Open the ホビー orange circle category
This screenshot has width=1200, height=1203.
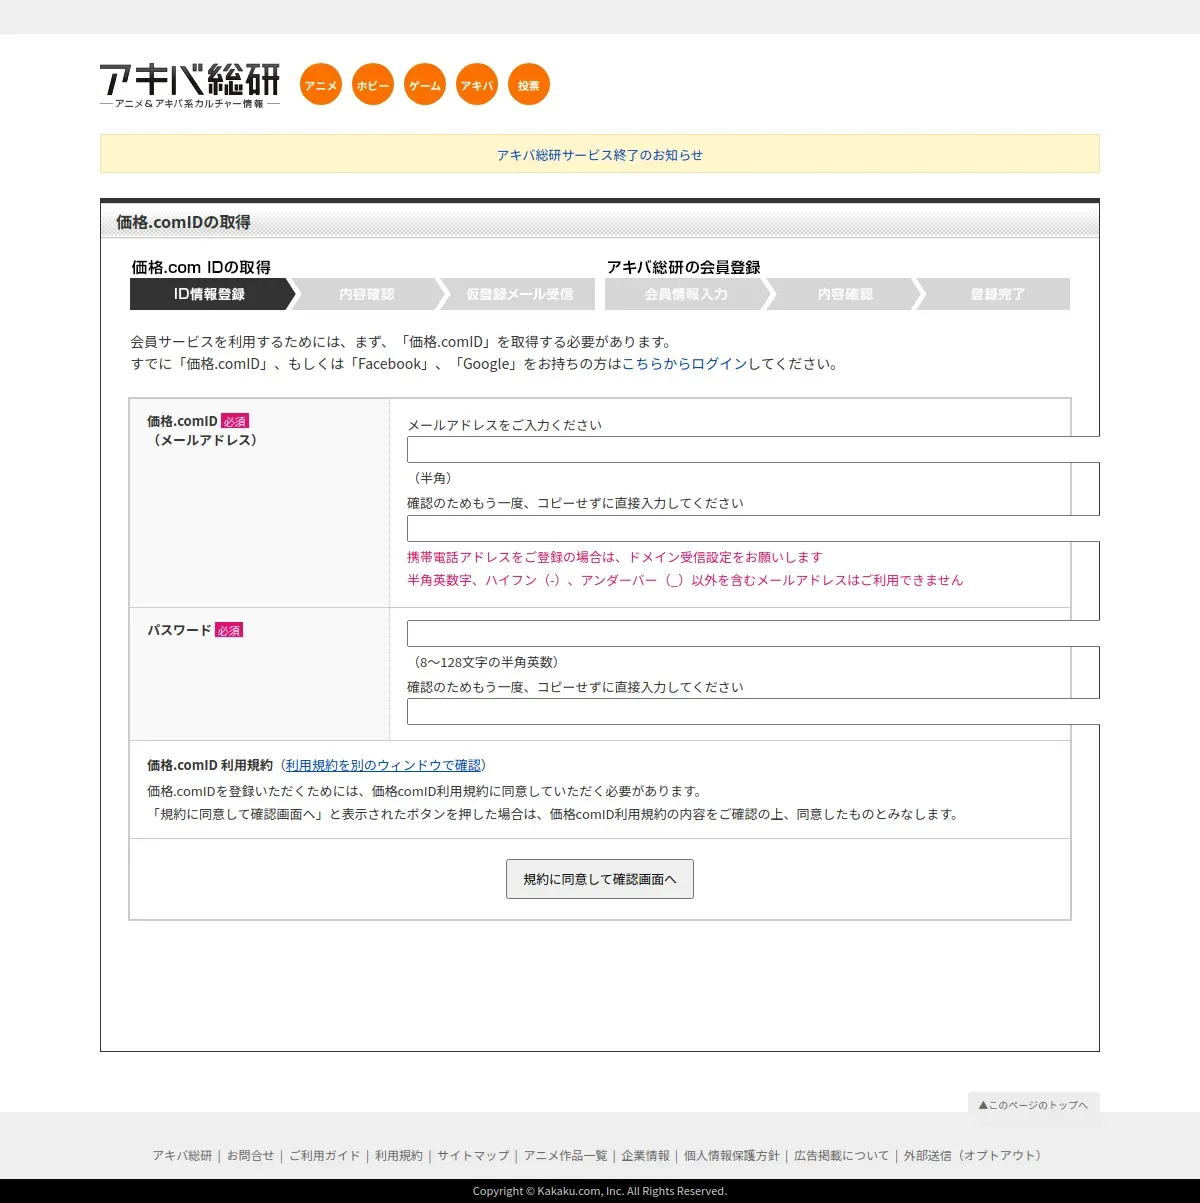tap(373, 85)
